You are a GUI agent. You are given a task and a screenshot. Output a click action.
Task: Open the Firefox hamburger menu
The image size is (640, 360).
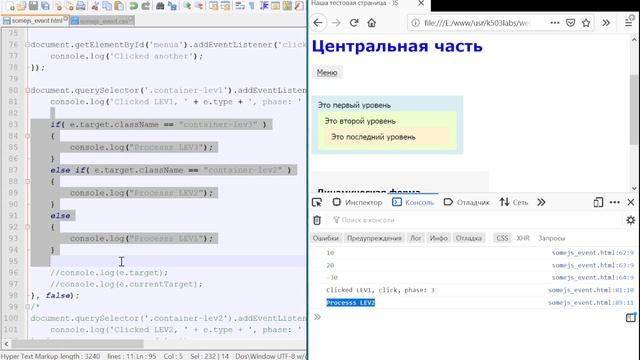pyautogui.click(x=629, y=23)
